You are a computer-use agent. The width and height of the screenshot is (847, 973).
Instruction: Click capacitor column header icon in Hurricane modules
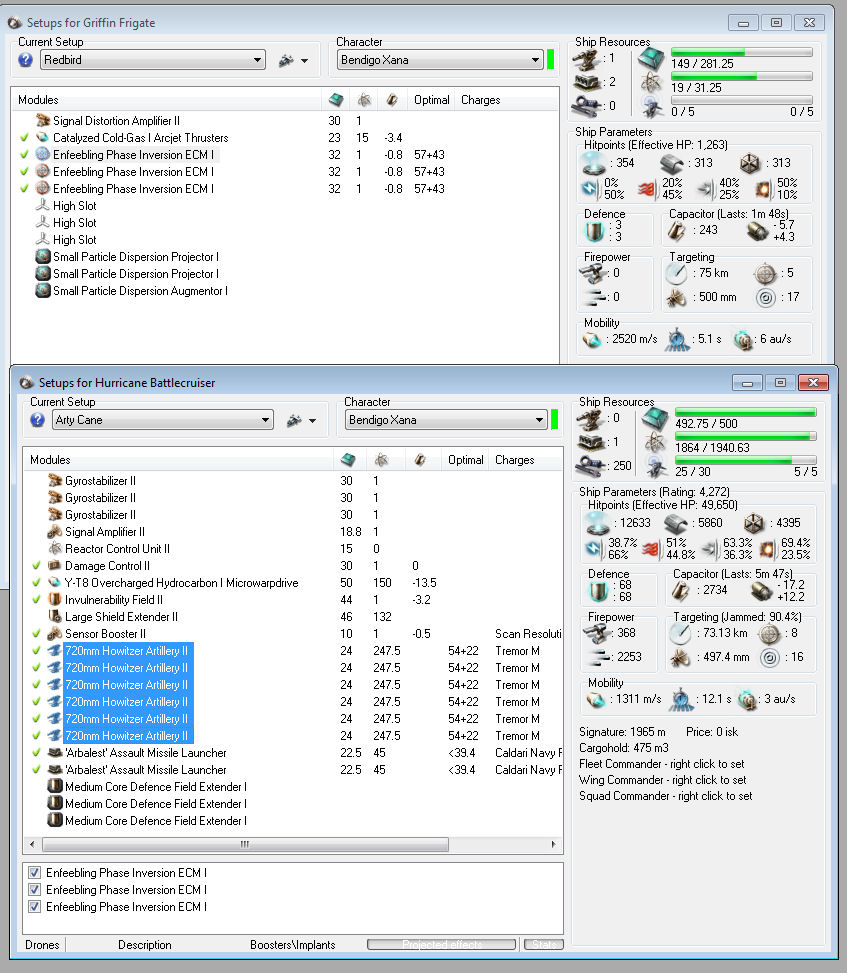pyautogui.click(x=420, y=459)
